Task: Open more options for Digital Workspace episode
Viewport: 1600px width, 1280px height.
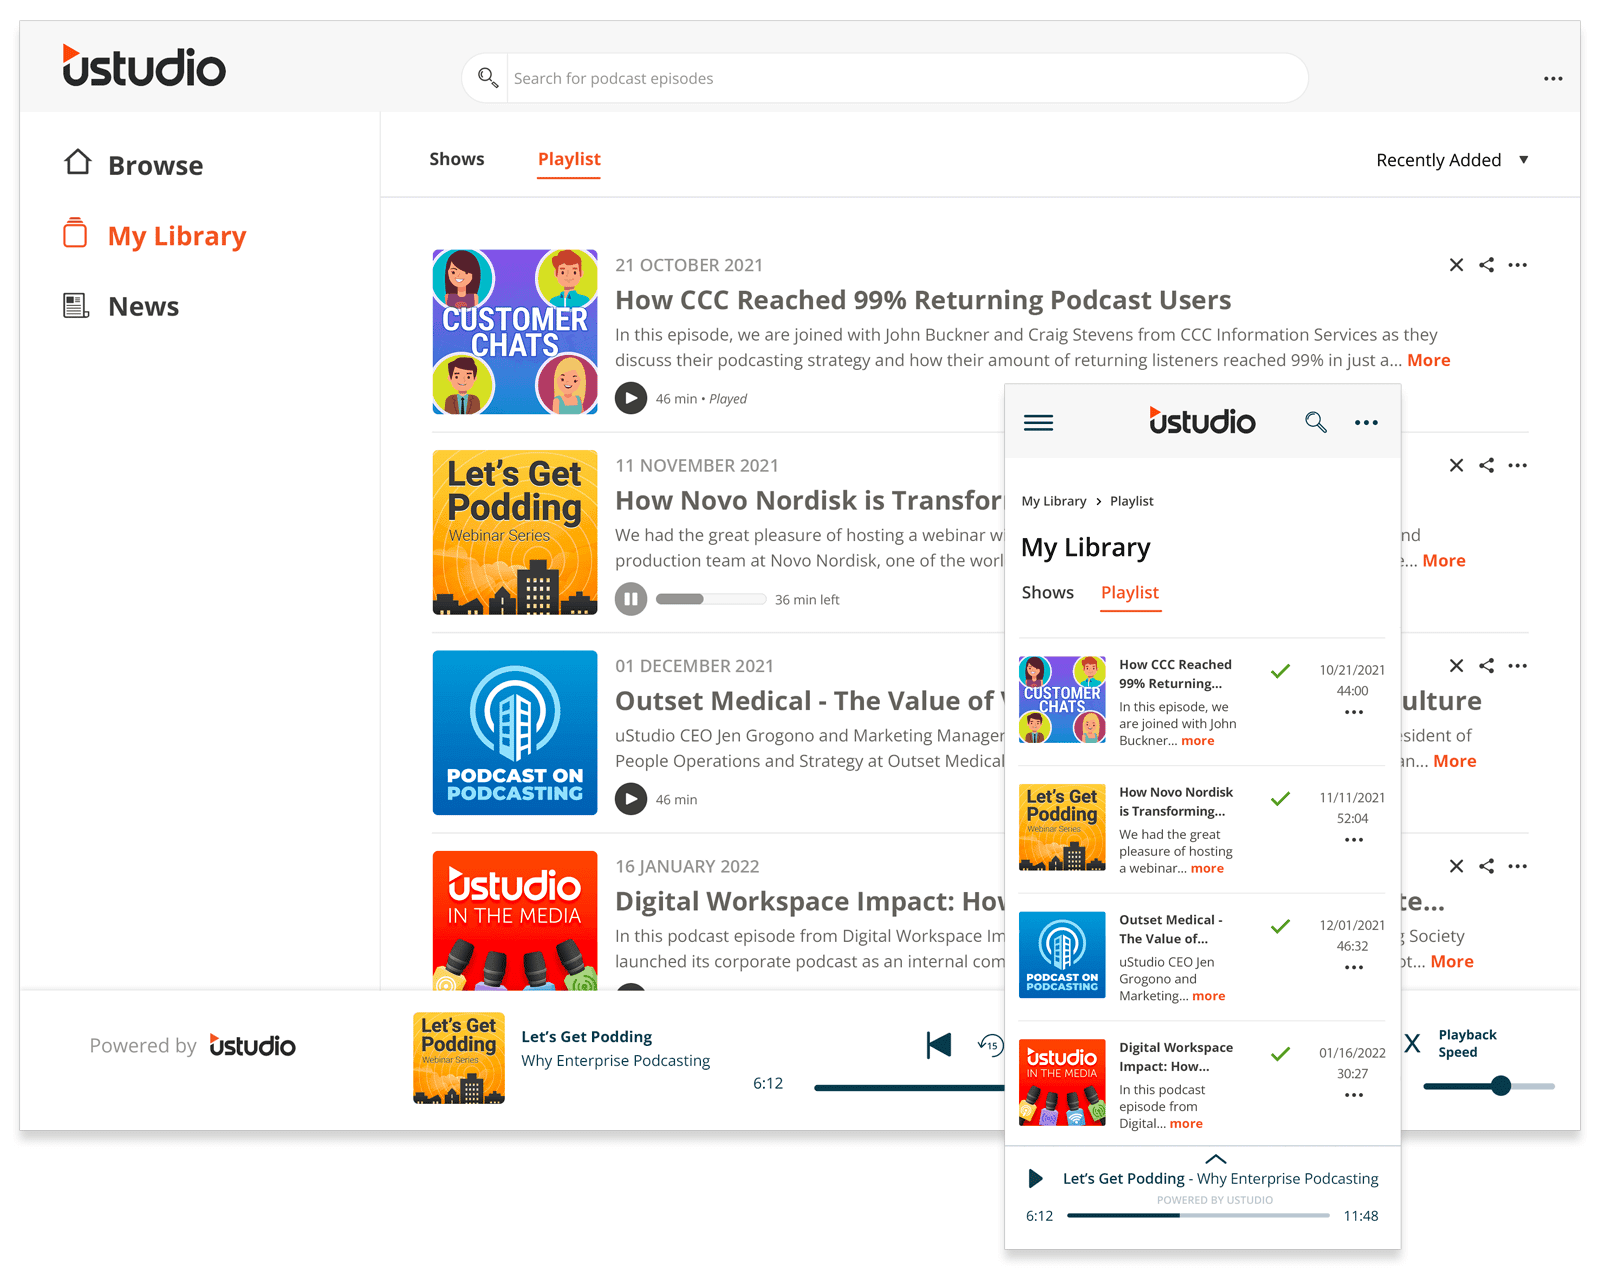Action: [x=1518, y=866]
